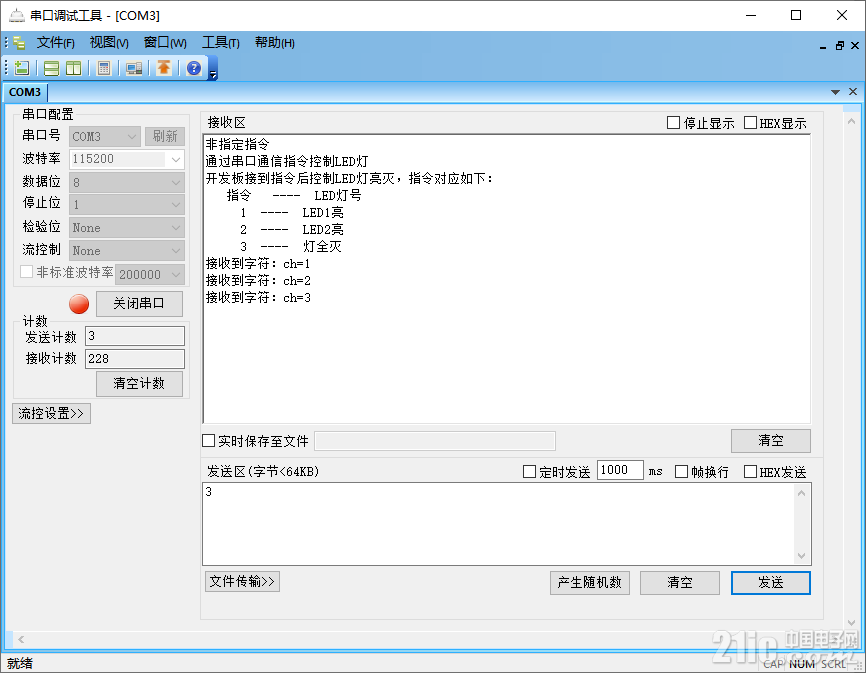
Task: Open the computer device manager icon
Action: [x=134, y=68]
